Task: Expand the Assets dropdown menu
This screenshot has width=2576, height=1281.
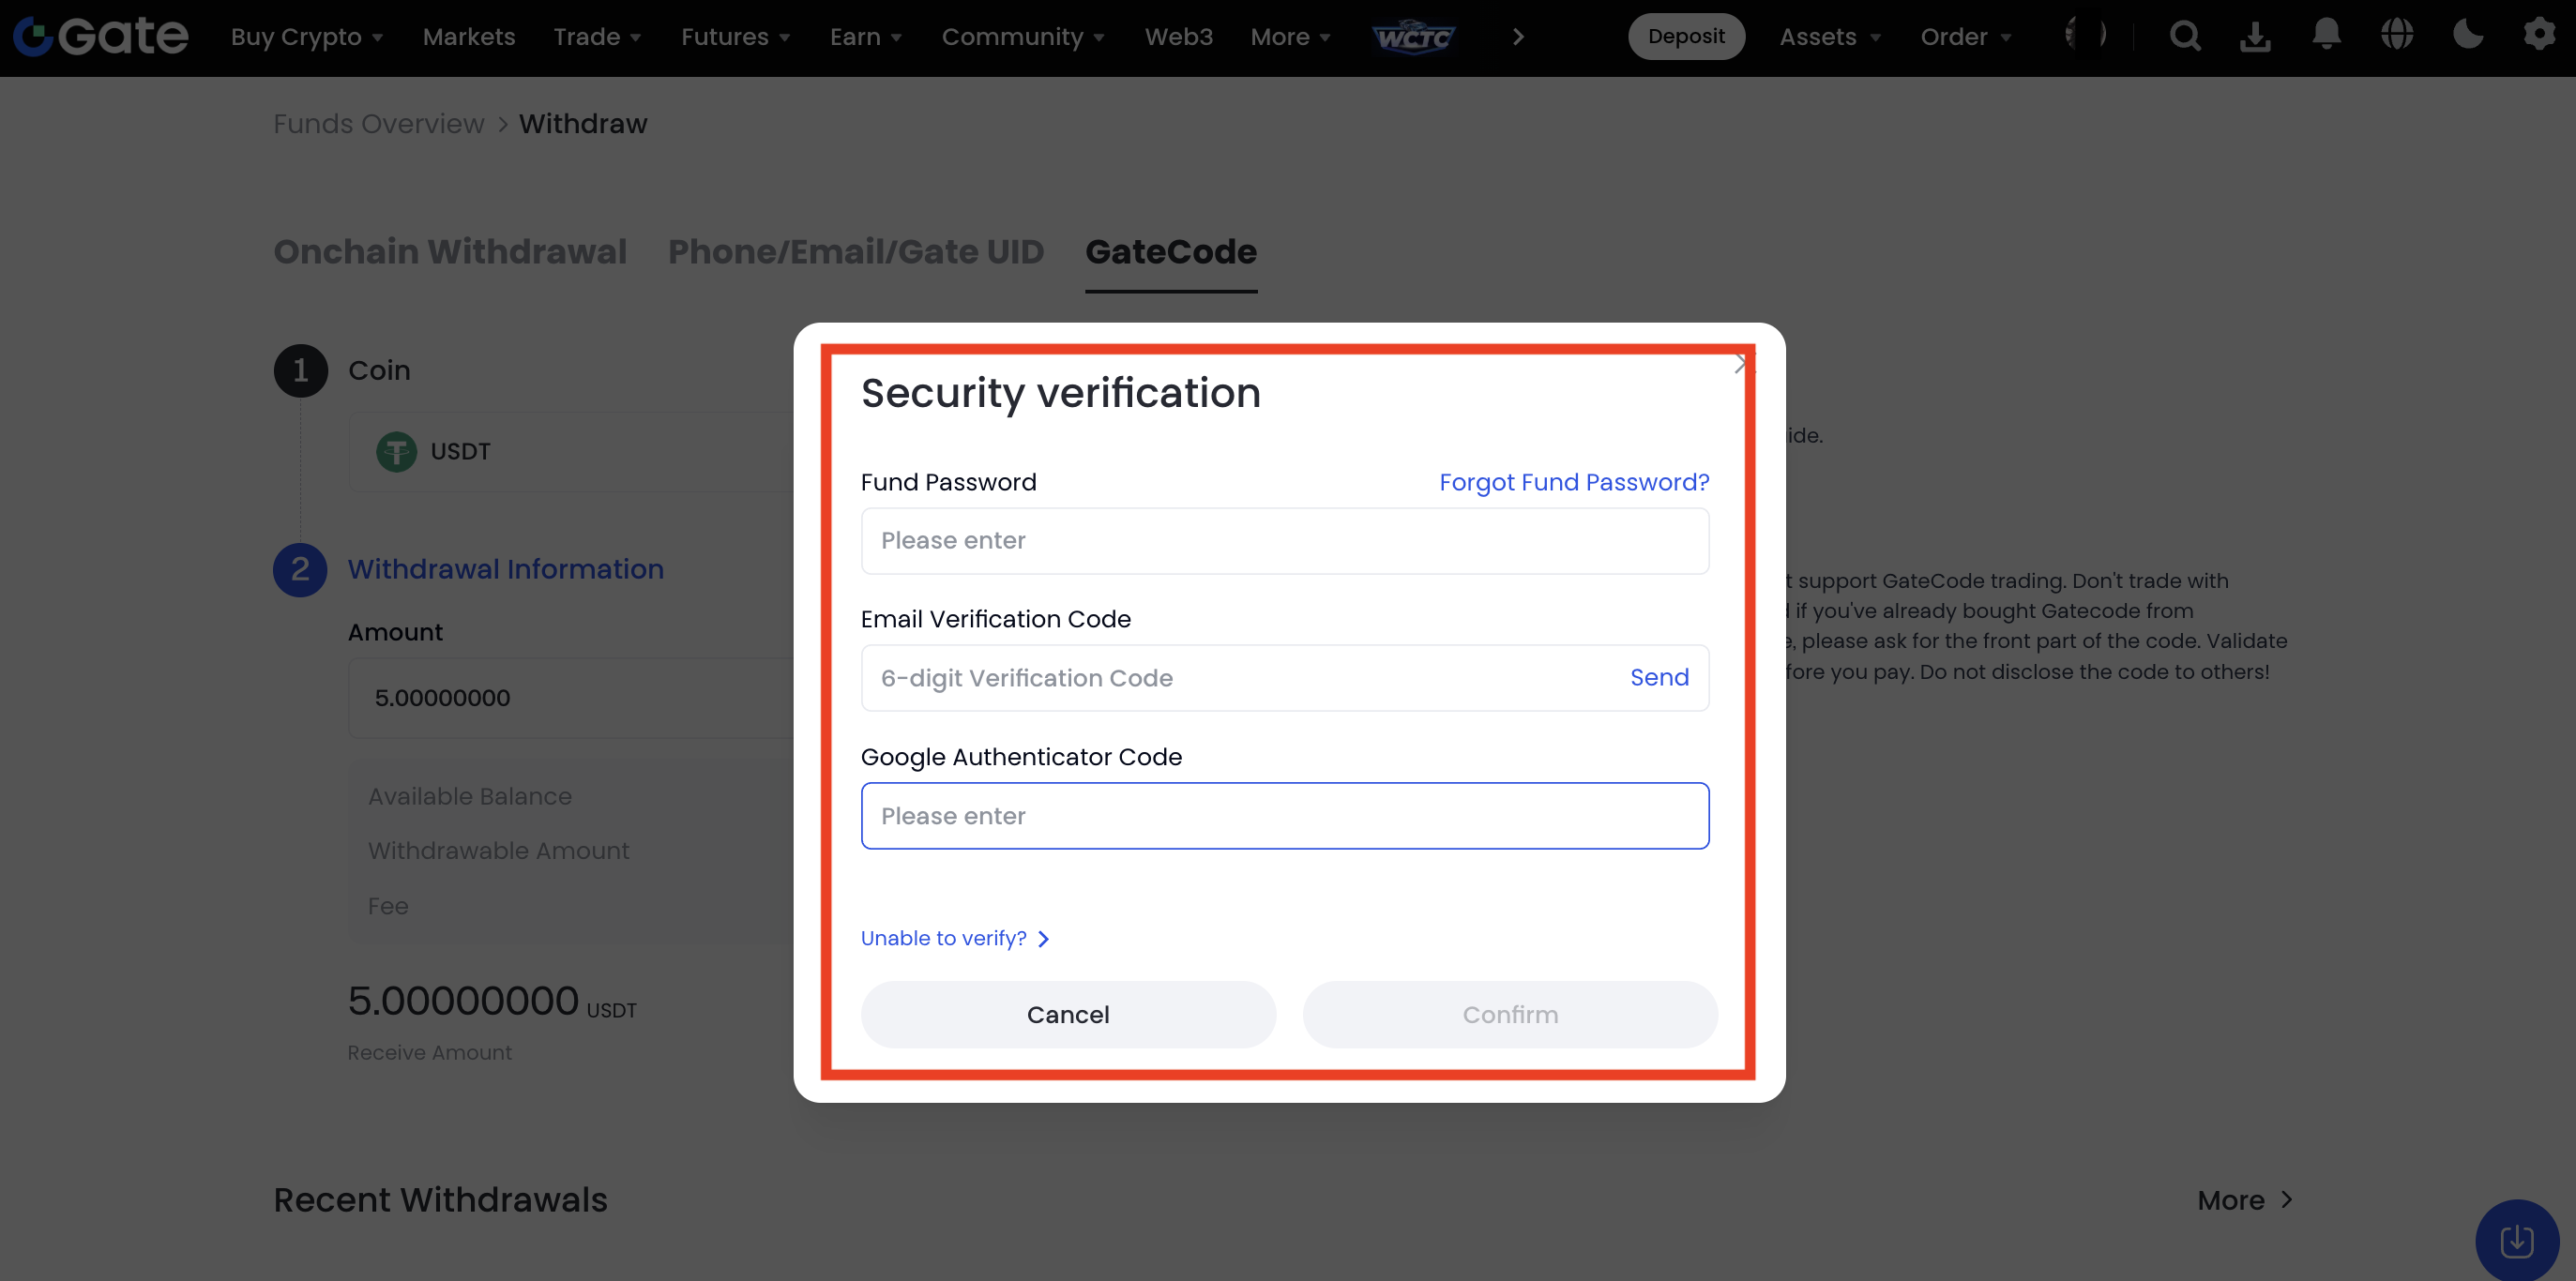Action: (x=1830, y=37)
